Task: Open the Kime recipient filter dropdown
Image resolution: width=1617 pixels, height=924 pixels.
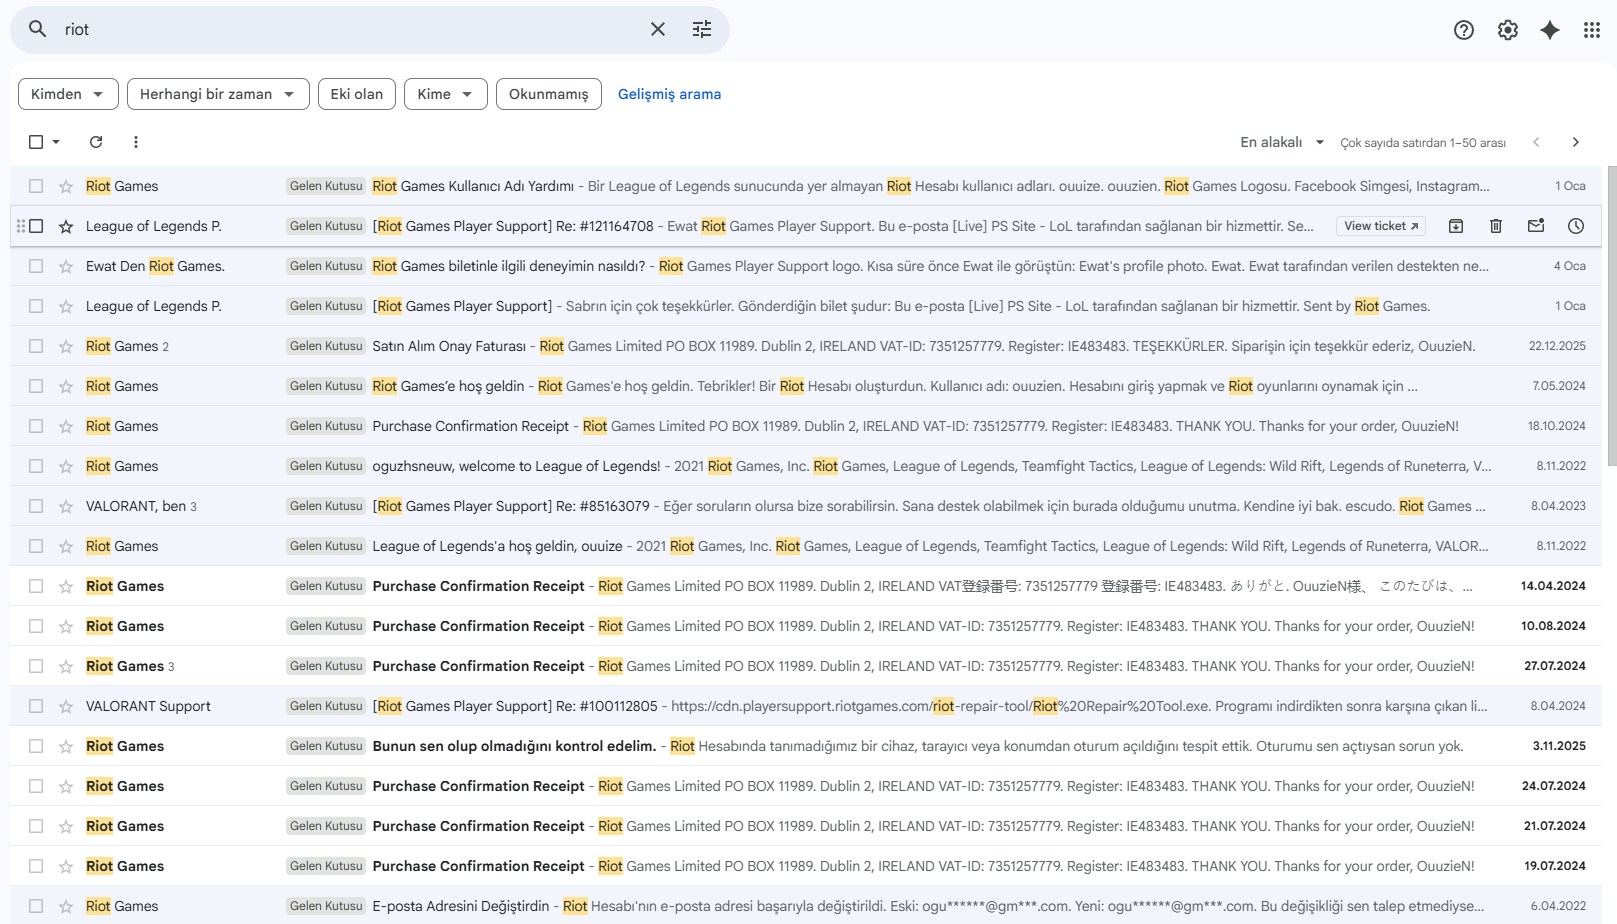Action: pos(445,94)
